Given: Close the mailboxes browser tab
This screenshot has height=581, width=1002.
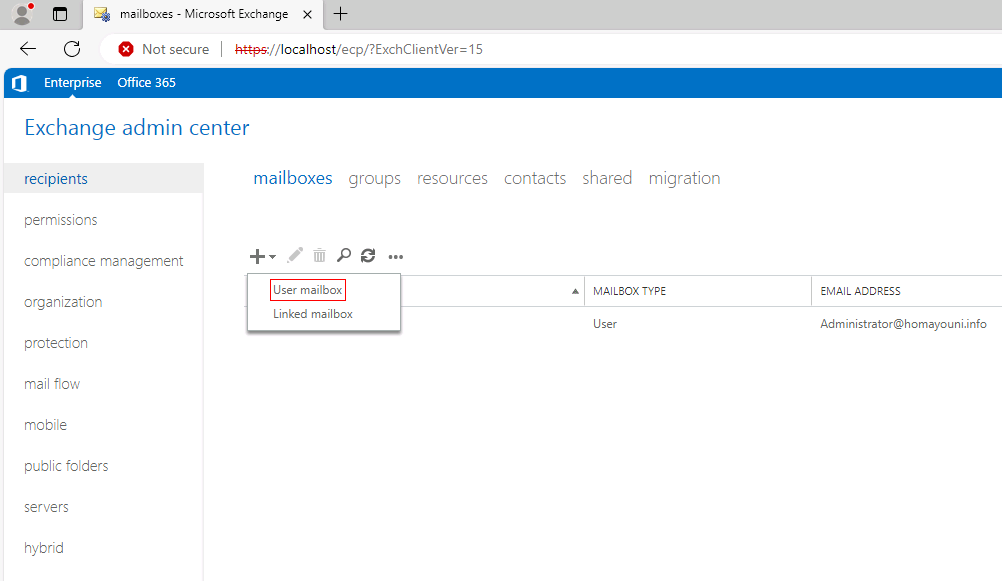Looking at the screenshot, I should [x=307, y=14].
